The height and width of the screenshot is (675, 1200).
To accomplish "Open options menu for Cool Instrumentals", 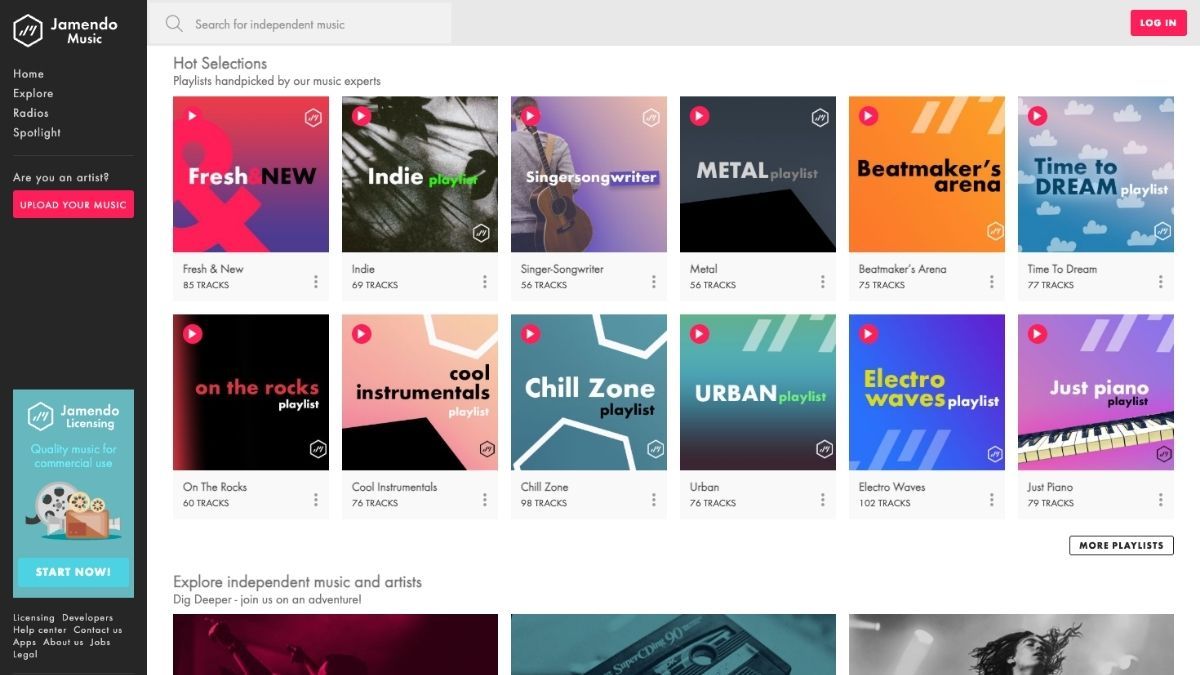I will 485,500.
